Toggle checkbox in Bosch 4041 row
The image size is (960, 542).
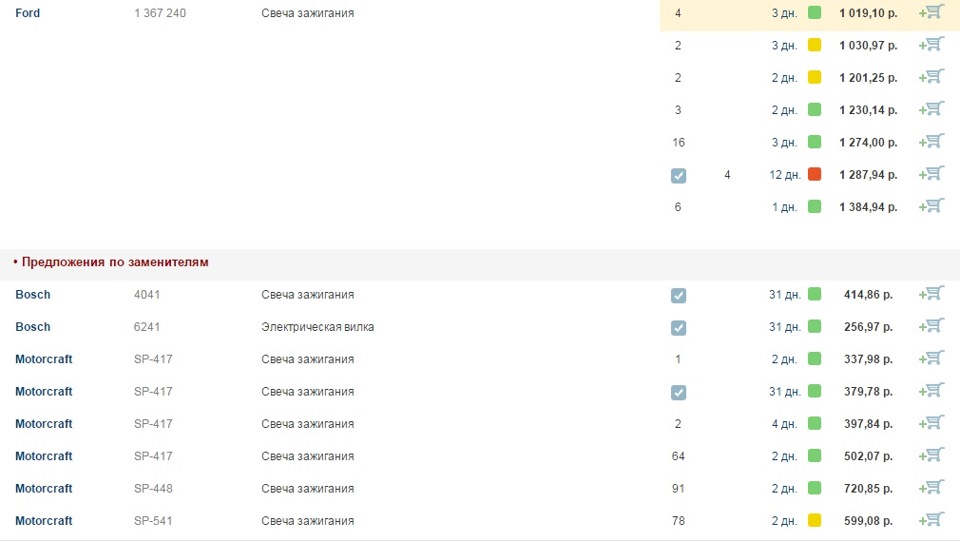678,295
